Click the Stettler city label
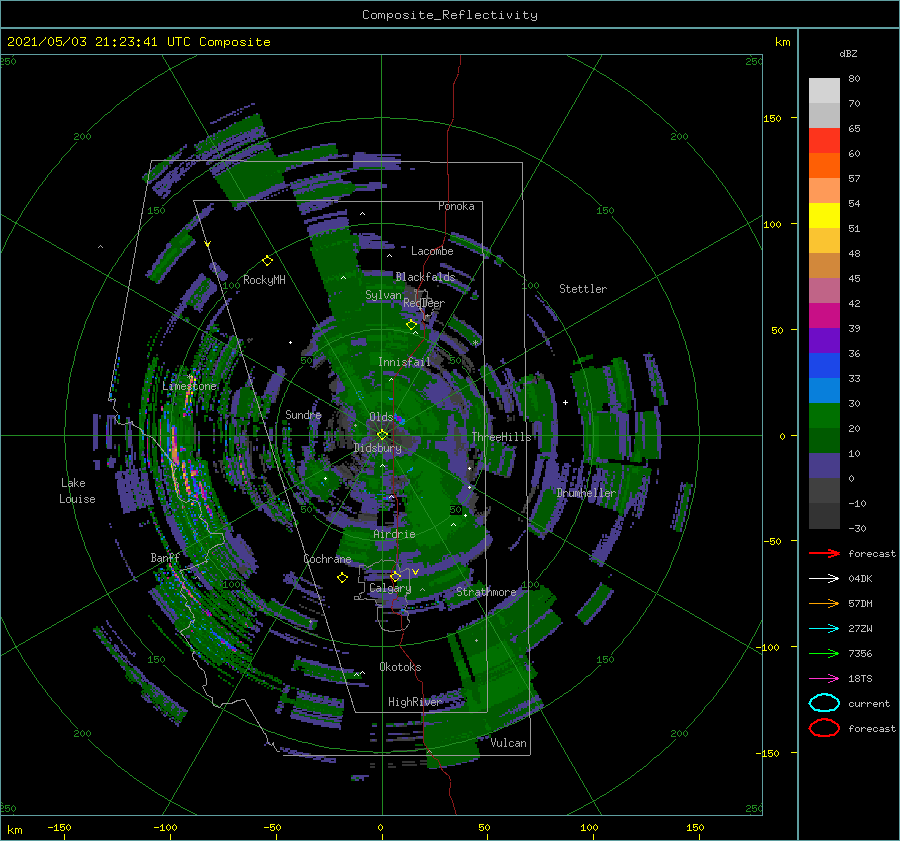This screenshot has height=841, width=900. [x=583, y=289]
